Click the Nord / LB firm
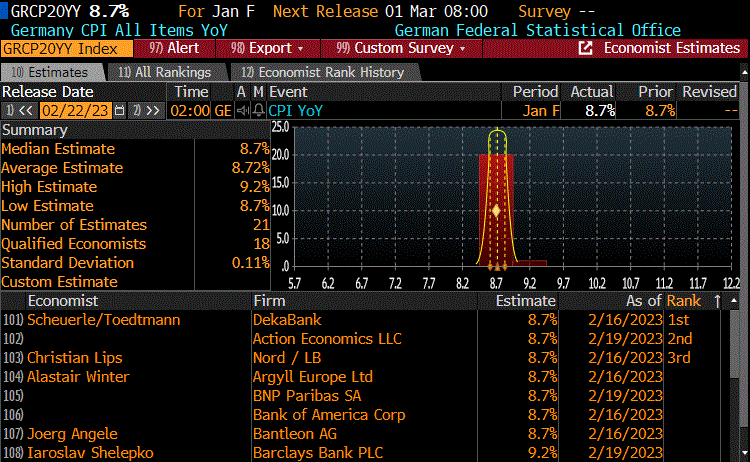The height and width of the screenshot is (462, 750). coord(287,358)
